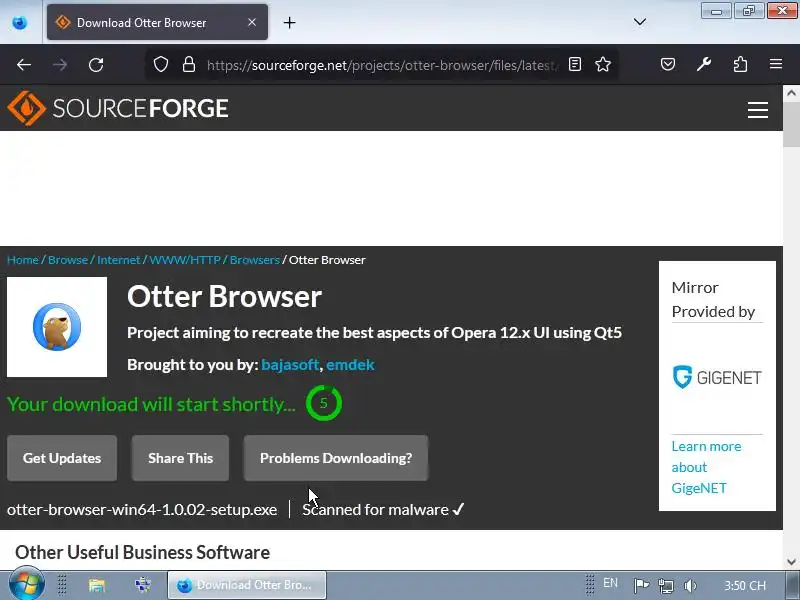
Task: Click the page scrollbar up arrow
Action: (791, 93)
